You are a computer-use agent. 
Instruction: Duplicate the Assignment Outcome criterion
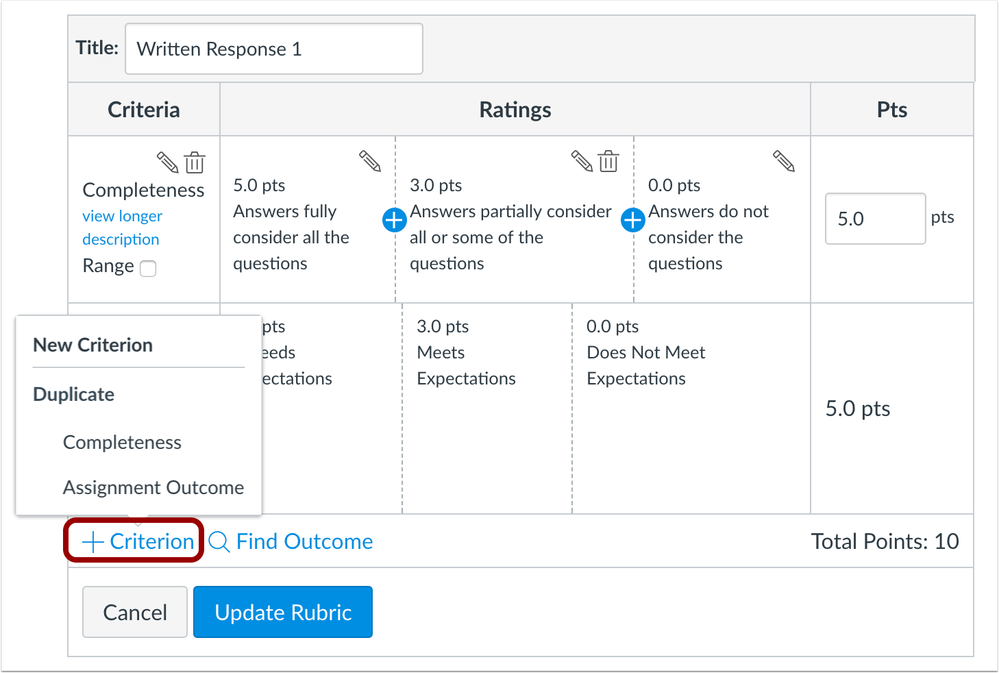[x=153, y=487]
